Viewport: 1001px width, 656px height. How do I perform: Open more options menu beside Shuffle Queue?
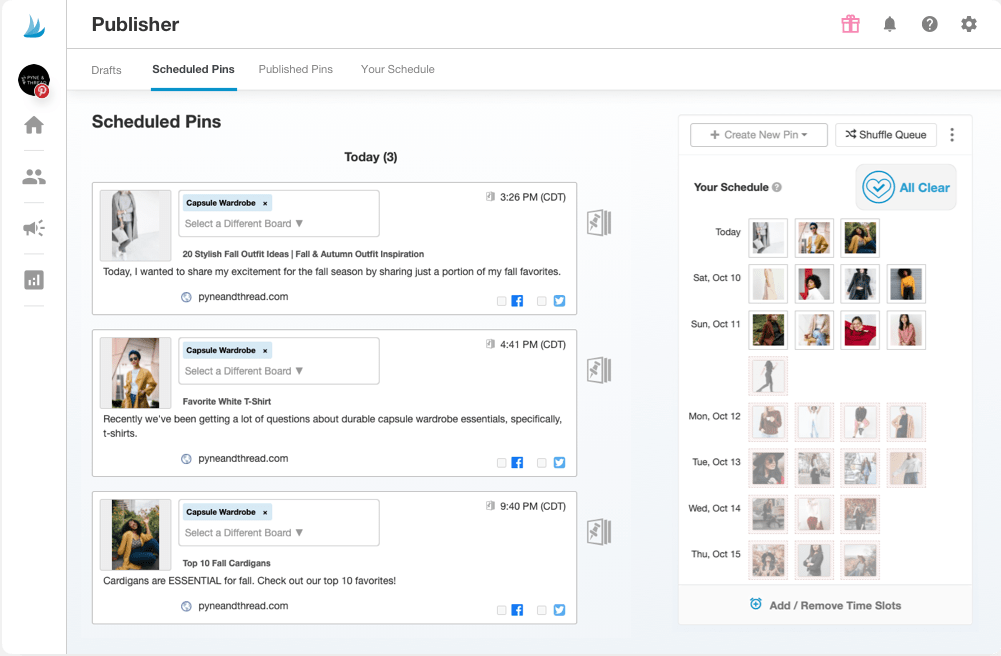952,135
